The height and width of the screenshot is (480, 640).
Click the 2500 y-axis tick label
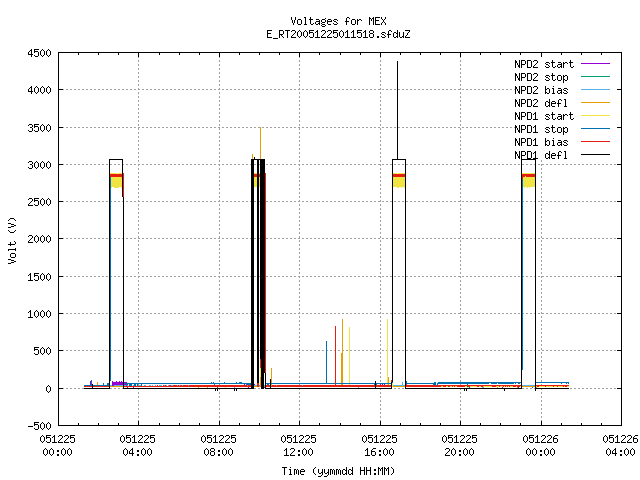pyautogui.click(x=40, y=202)
